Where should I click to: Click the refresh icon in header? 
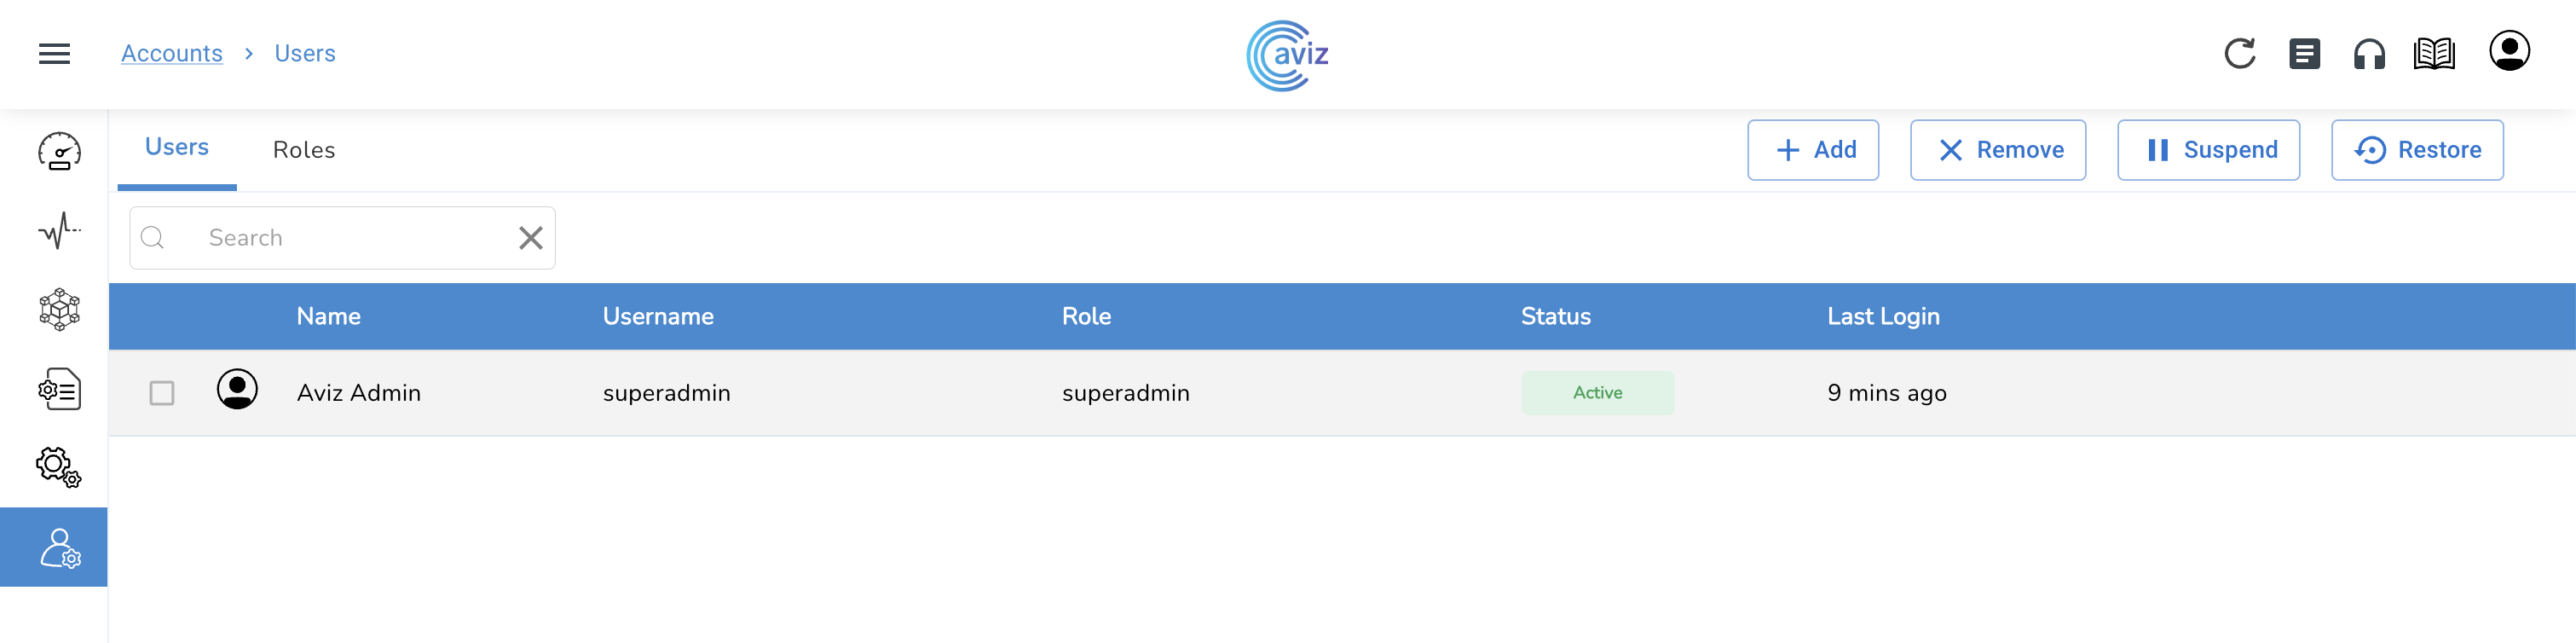2239,54
